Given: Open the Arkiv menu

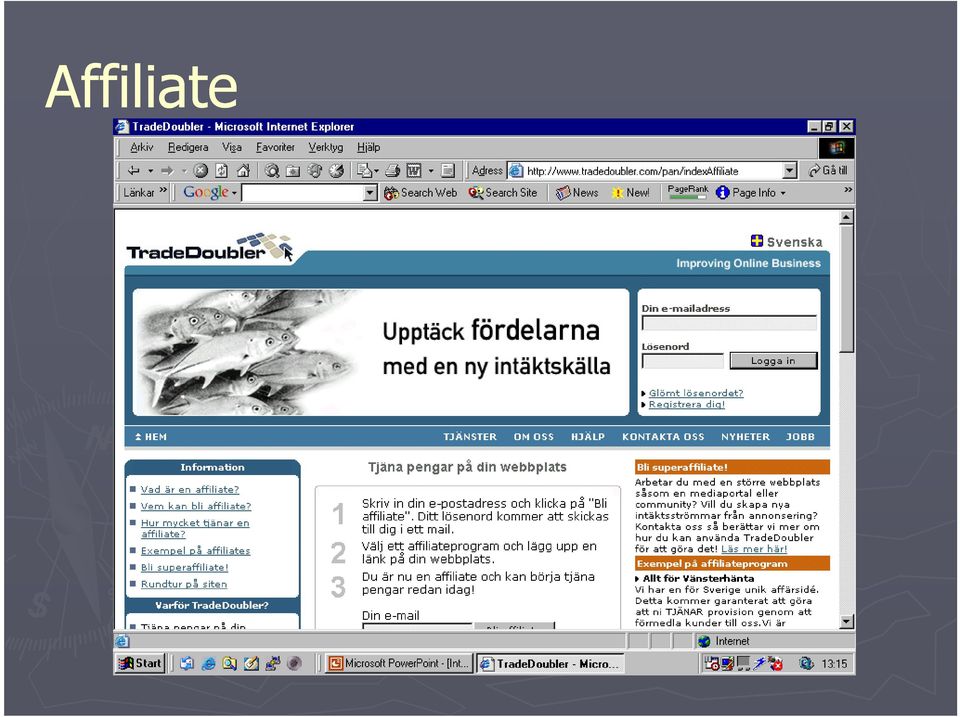Looking at the screenshot, I should 141,148.
